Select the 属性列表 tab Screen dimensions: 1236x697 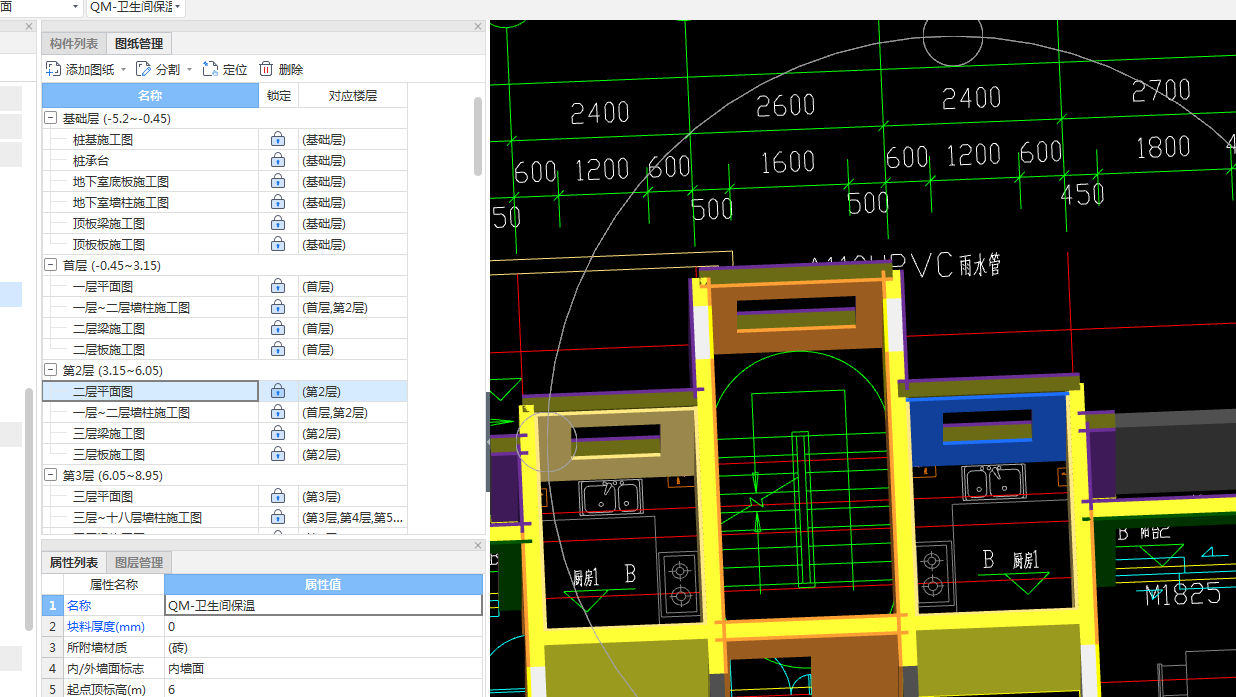tap(74, 563)
